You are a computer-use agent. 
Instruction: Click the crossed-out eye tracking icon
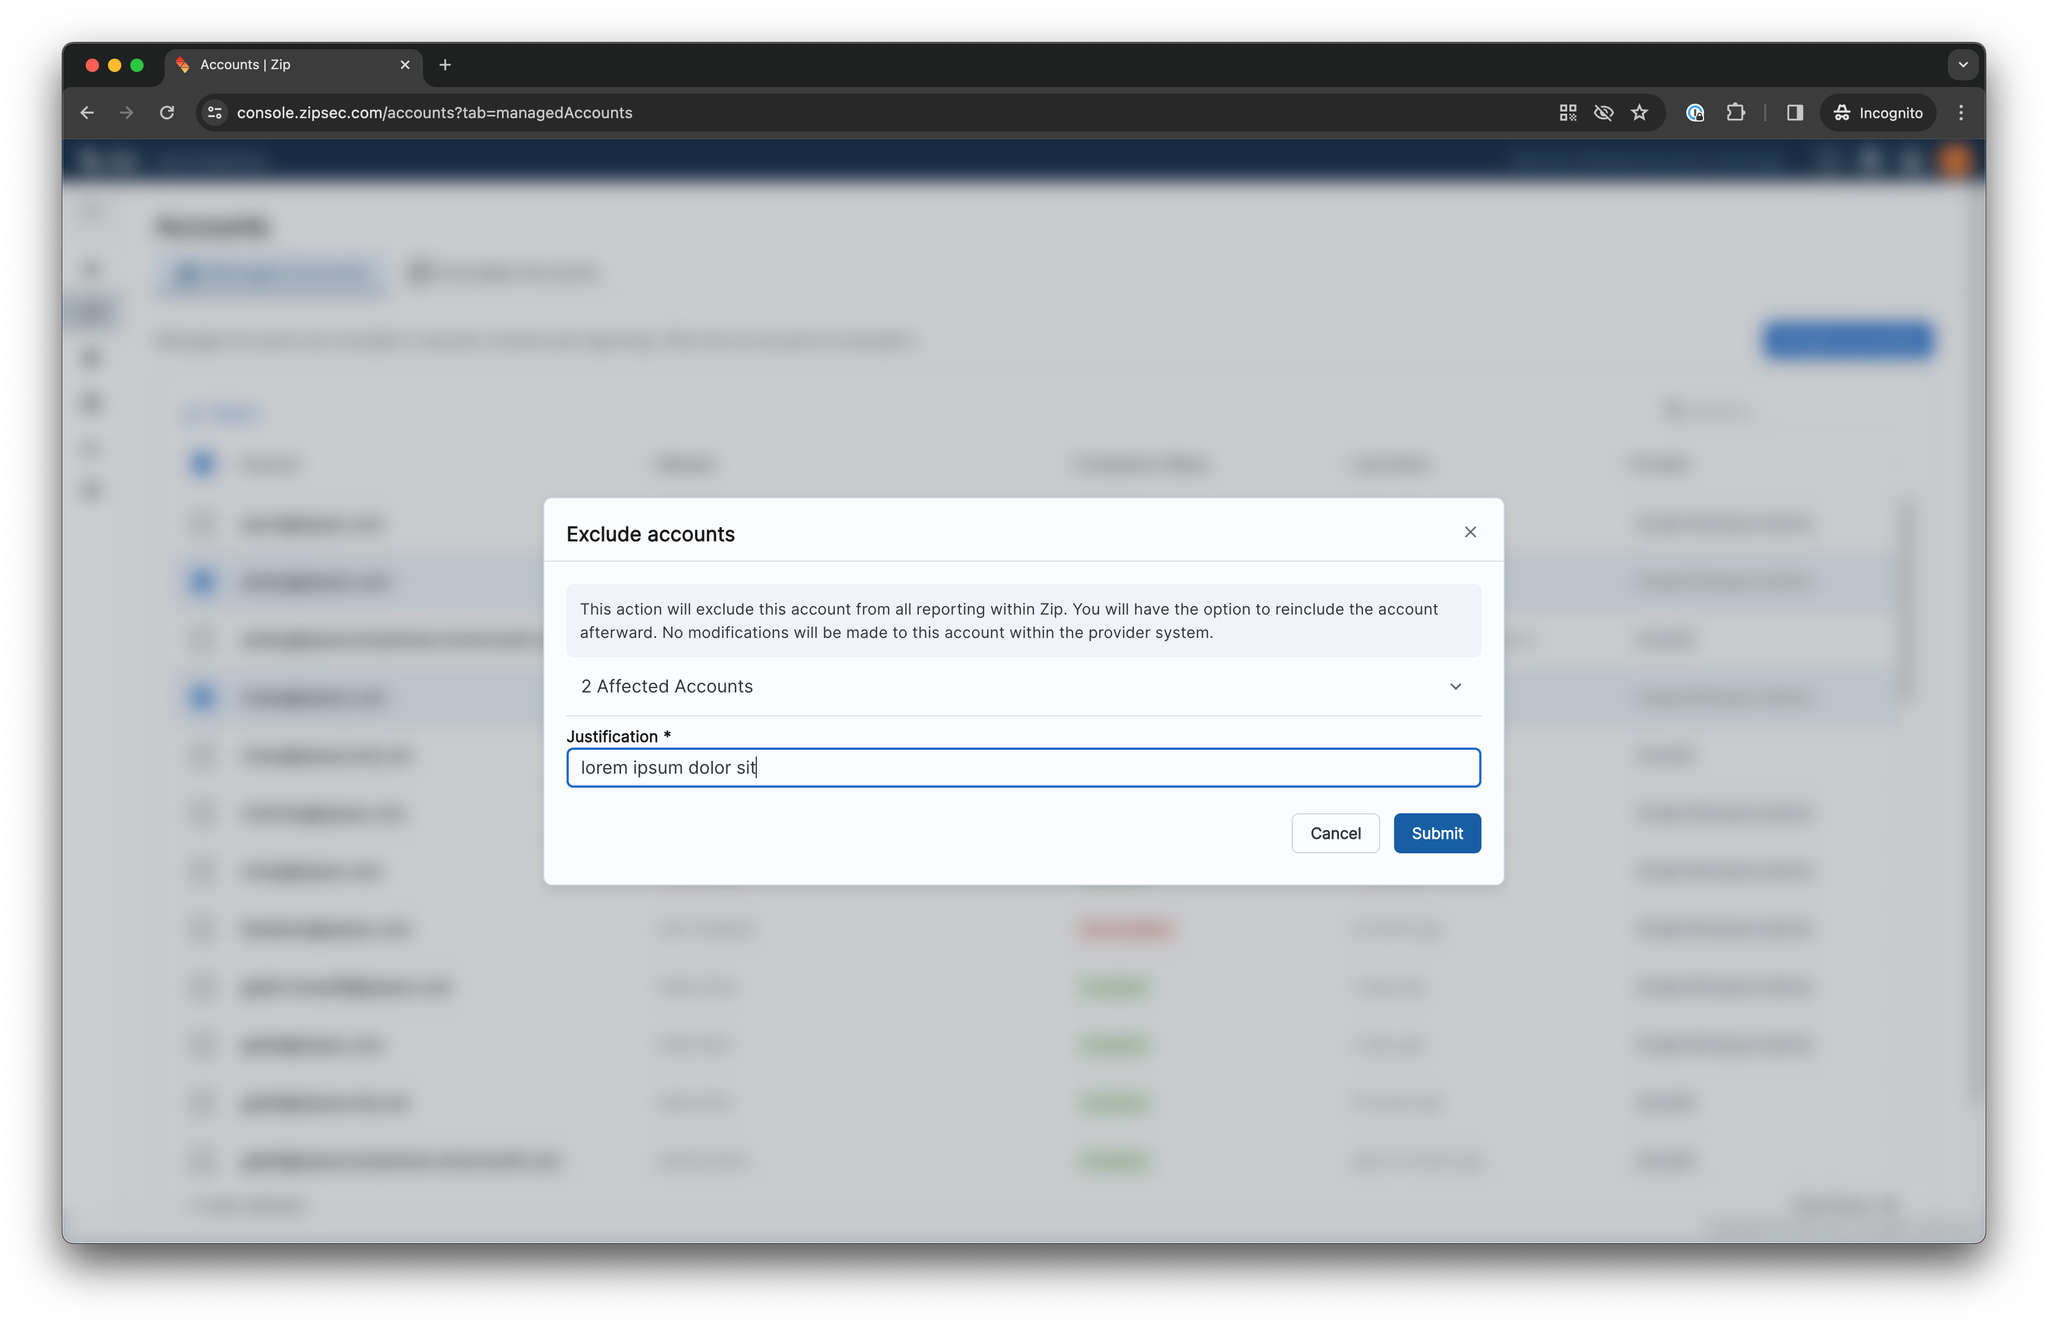(x=1603, y=113)
